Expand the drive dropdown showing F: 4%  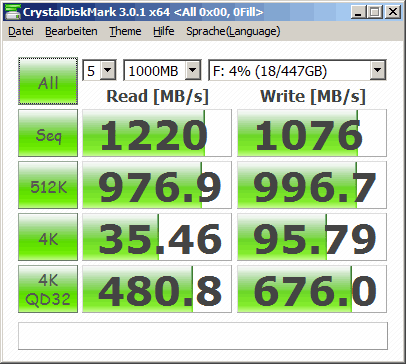click(x=378, y=70)
